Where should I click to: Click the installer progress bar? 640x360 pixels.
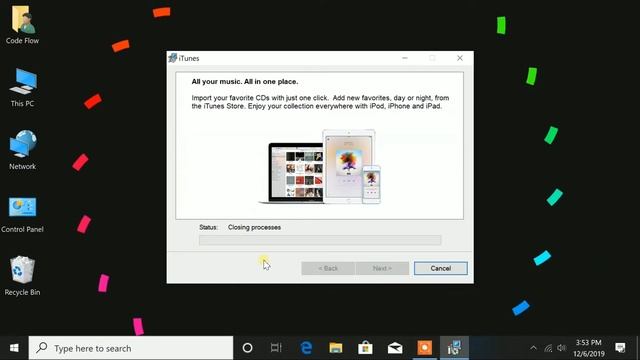[320, 240]
